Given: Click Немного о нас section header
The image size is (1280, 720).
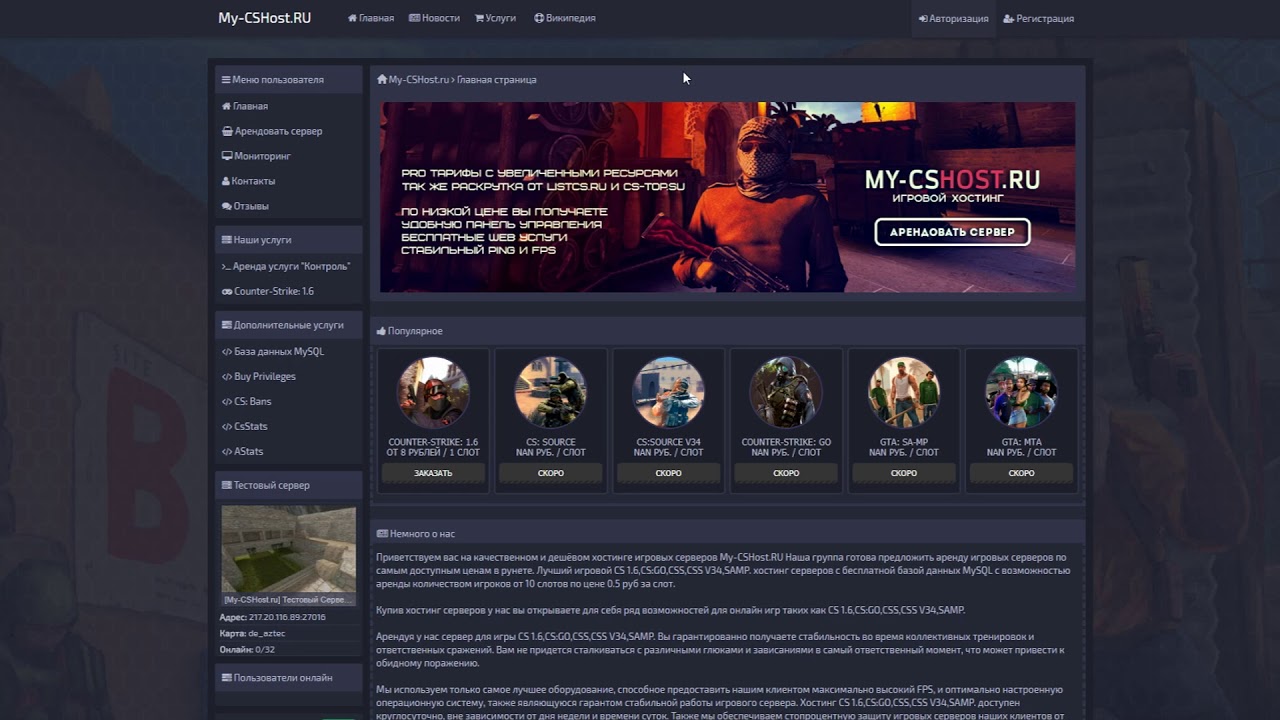Looking at the screenshot, I should [x=728, y=534].
